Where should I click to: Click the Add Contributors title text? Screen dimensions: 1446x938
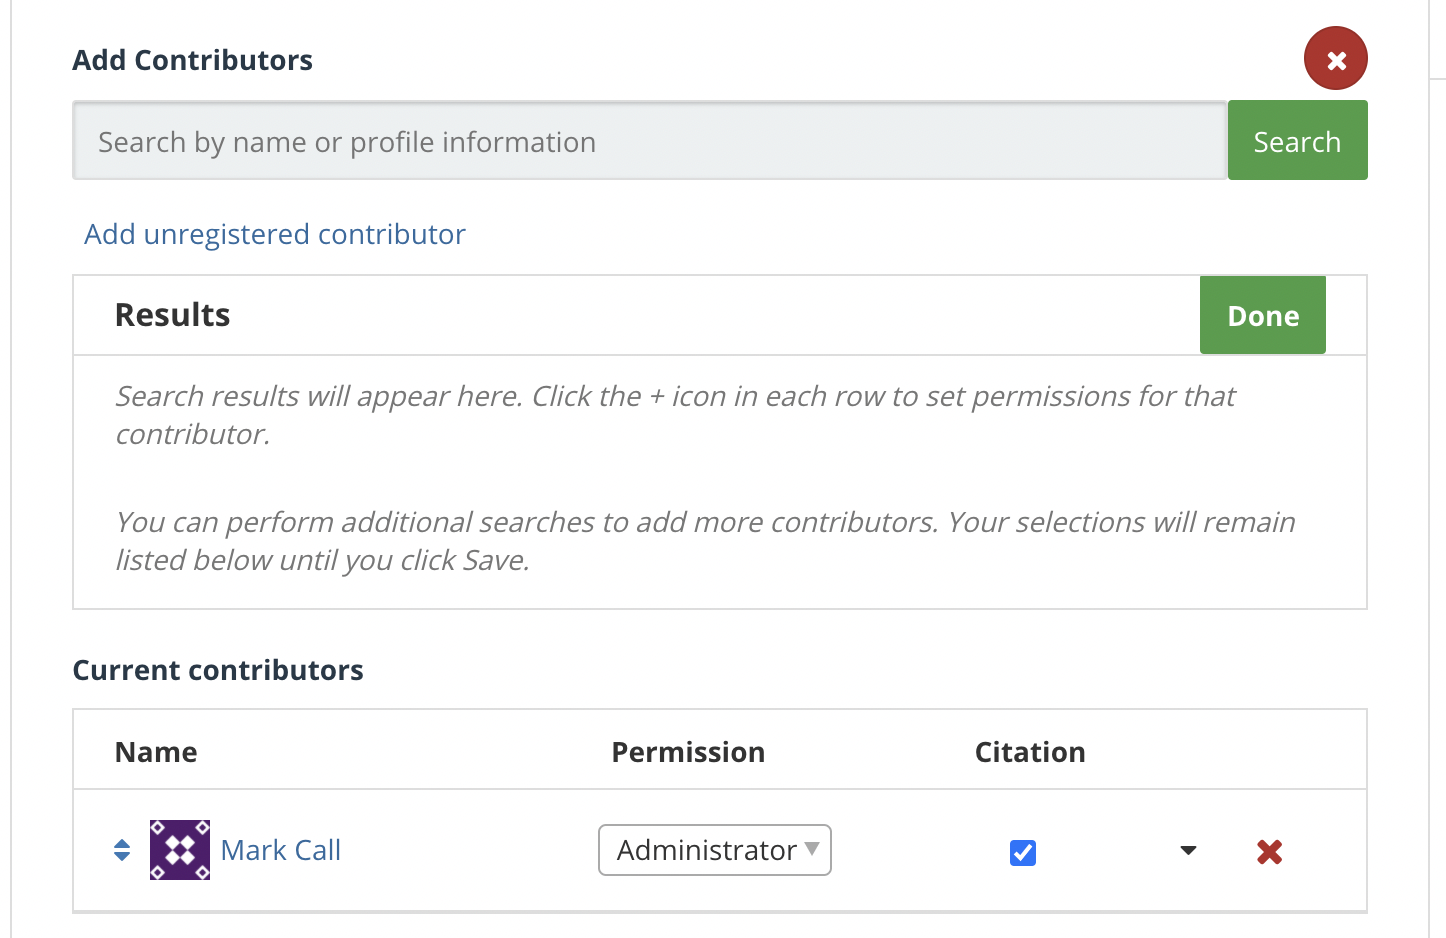[193, 60]
